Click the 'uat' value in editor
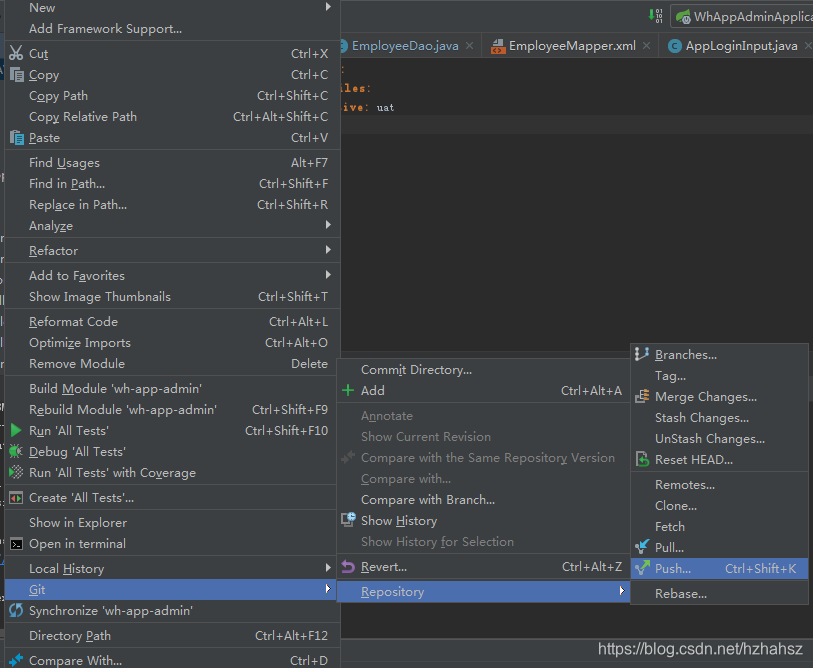This screenshot has height=668, width=813. click(x=385, y=108)
